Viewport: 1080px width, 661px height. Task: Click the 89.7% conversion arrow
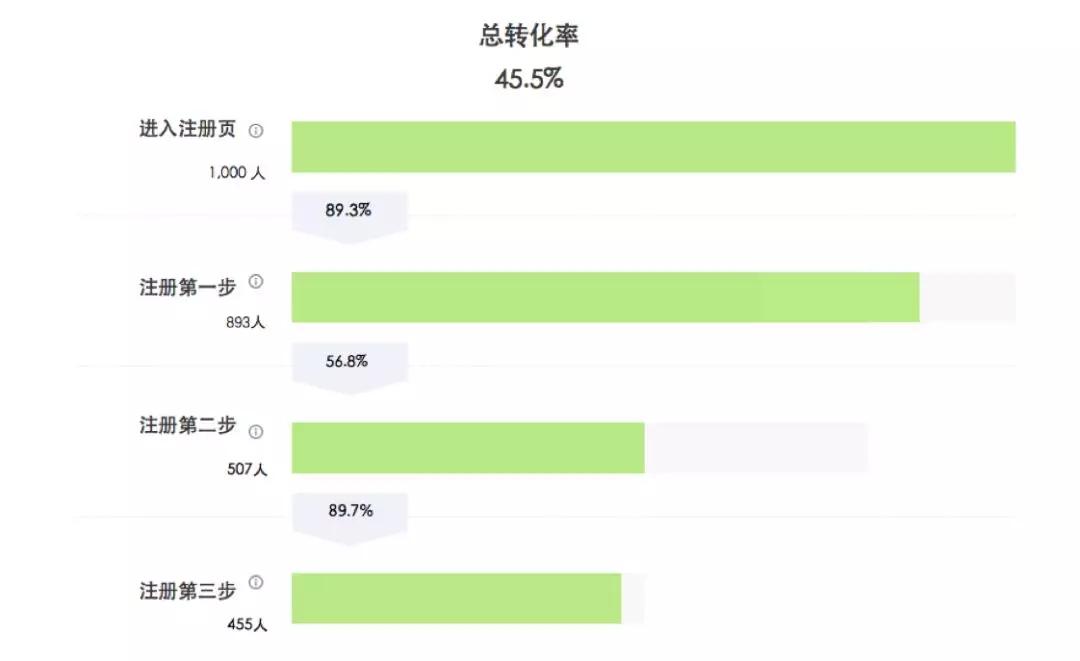(349, 512)
